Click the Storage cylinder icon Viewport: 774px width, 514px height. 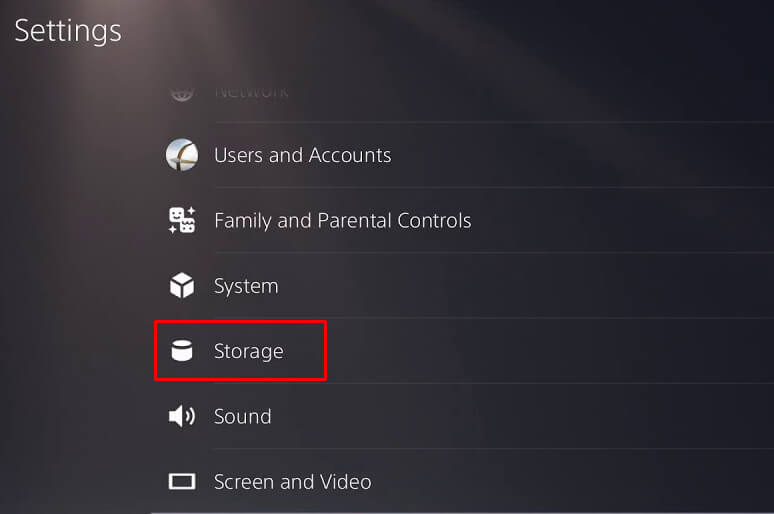coord(181,351)
